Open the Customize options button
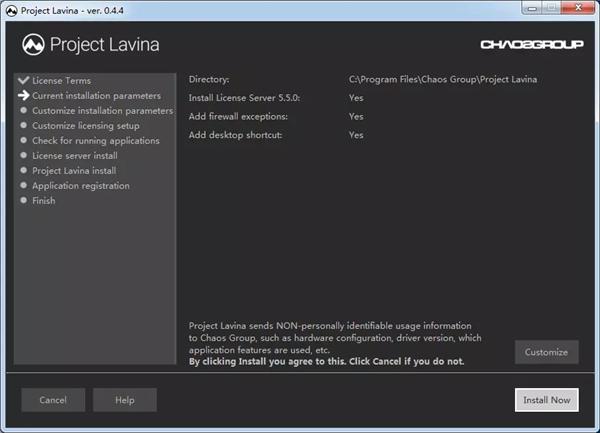This screenshot has height=433, width=600. click(x=546, y=352)
